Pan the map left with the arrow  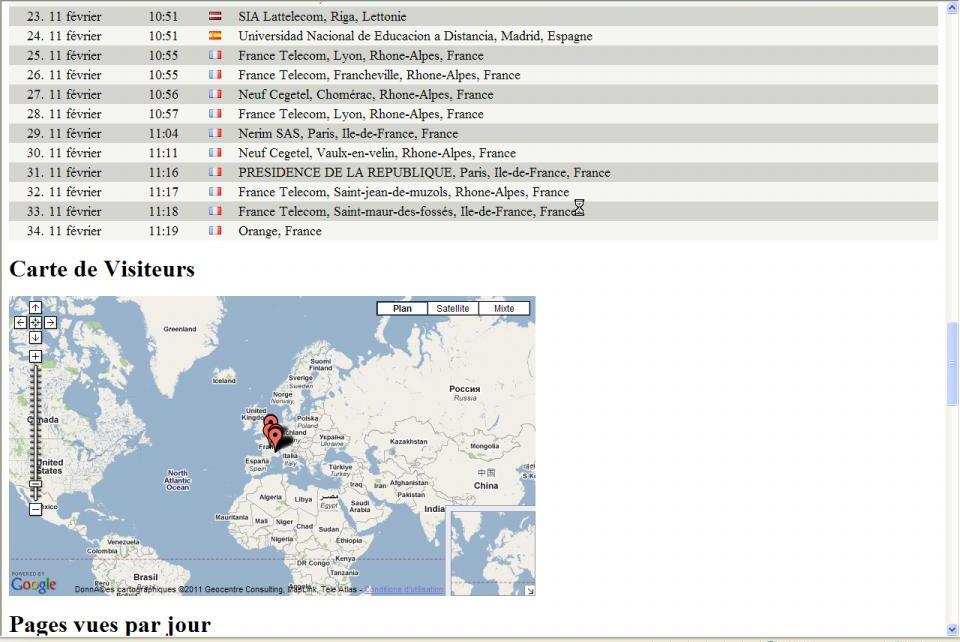(x=20, y=323)
